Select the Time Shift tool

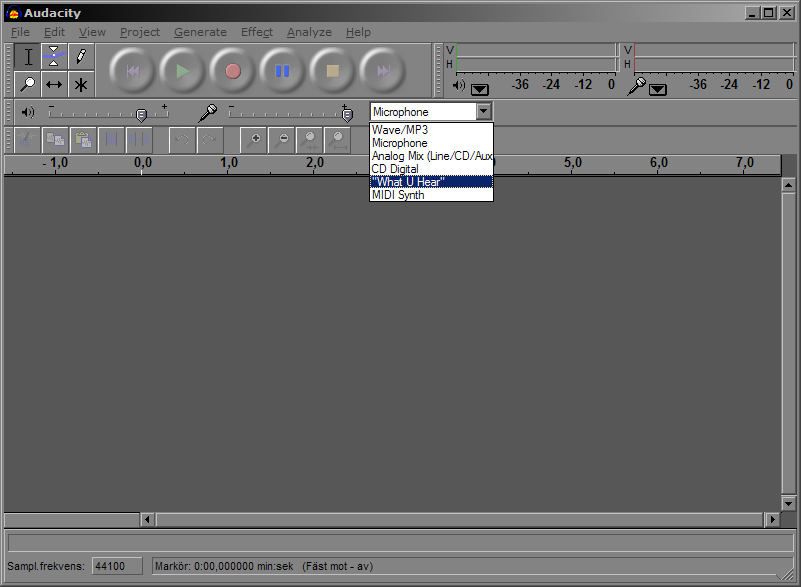55,84
